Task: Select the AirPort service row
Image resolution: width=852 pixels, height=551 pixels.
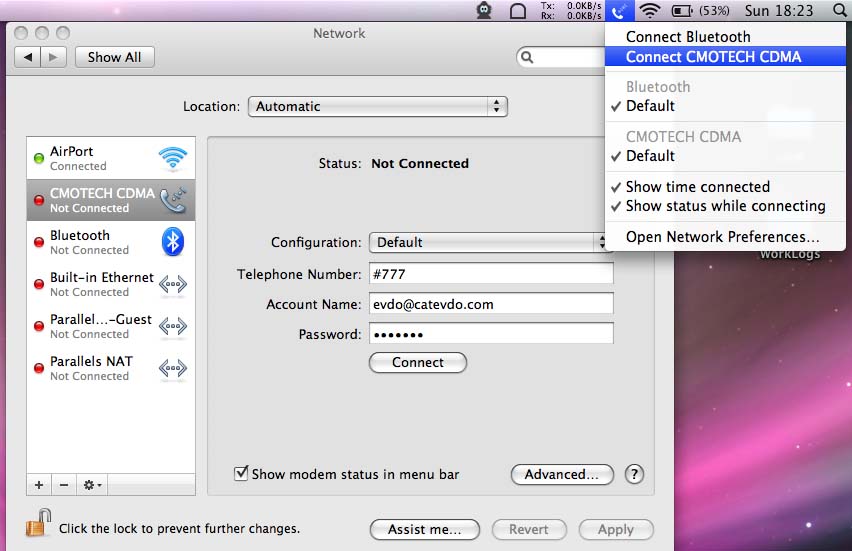Action: tap(111, 158)
